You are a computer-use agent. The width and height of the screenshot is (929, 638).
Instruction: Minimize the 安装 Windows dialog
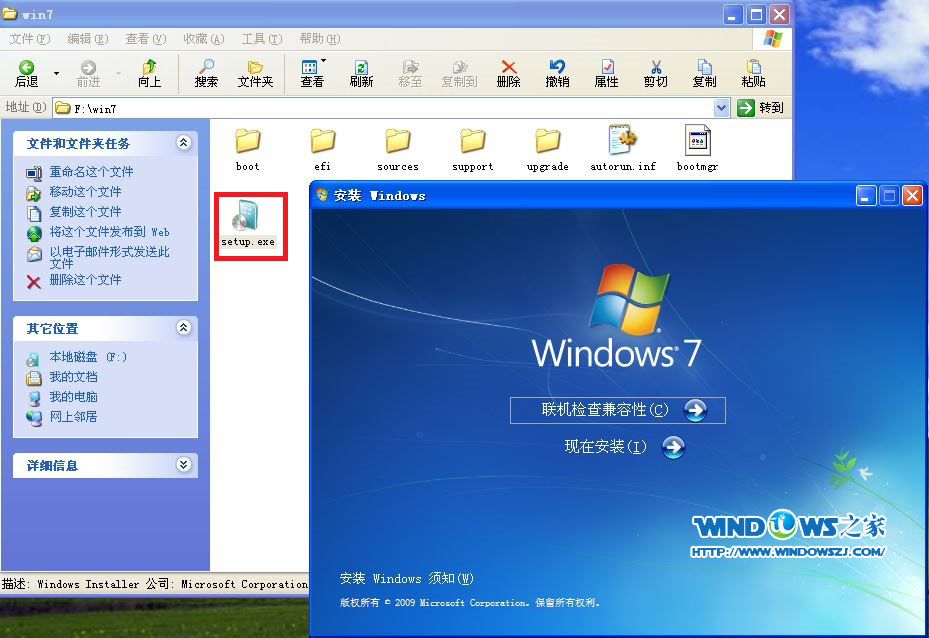coord(866,195)
